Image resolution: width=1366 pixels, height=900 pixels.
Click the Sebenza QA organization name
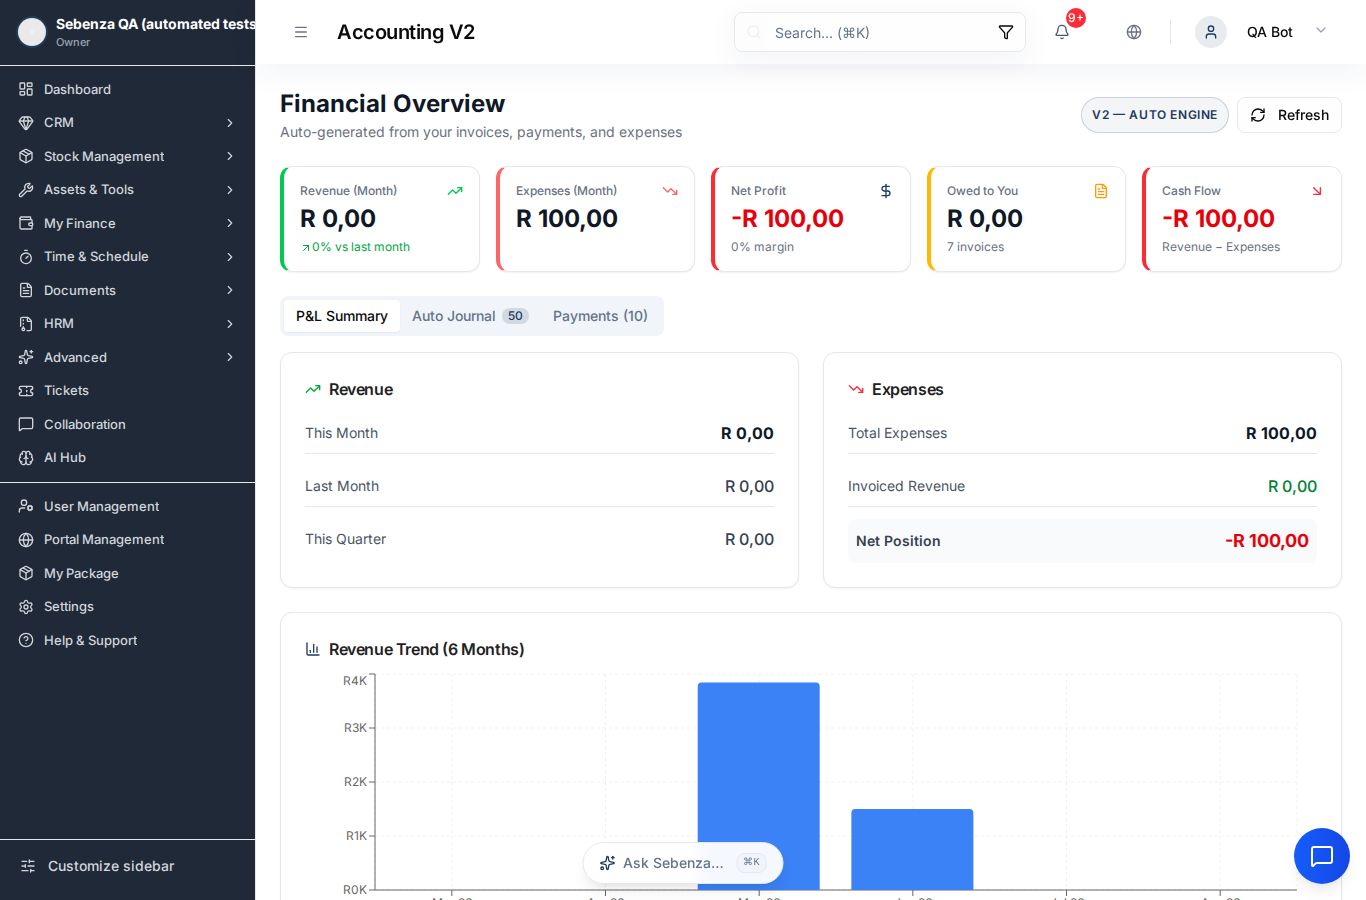click(155, 24)
